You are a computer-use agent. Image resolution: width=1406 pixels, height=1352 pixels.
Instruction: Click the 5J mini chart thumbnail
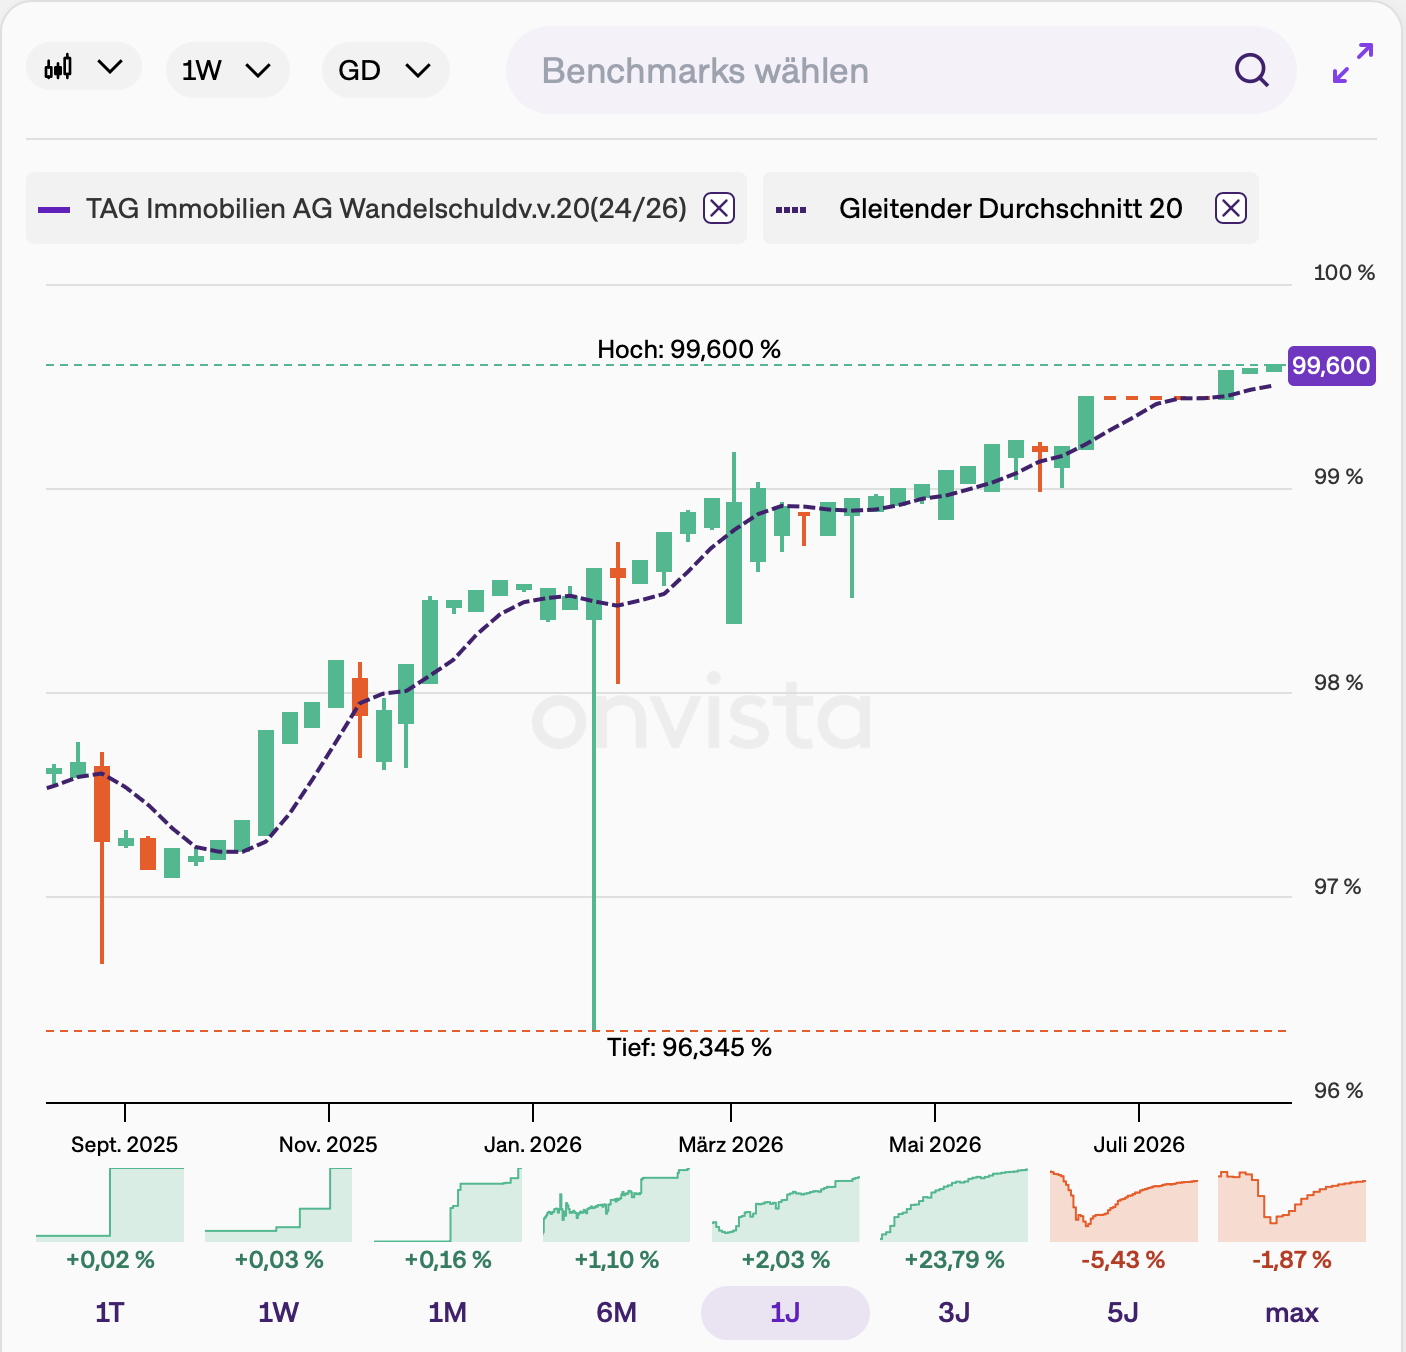[x=1123, y=1206]
